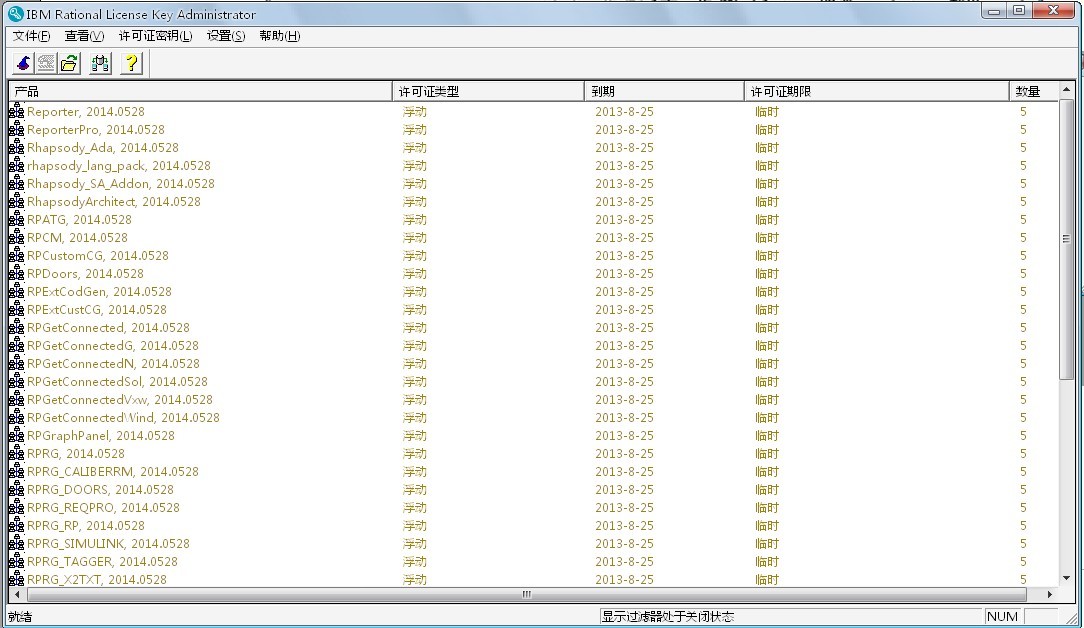Click the vertical scrollbar down arrow
The image size is (1084, 628).
1066,578
